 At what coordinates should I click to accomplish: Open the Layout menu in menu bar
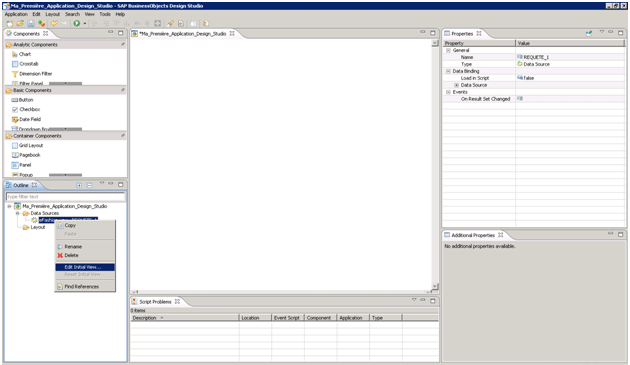point(53,14)
